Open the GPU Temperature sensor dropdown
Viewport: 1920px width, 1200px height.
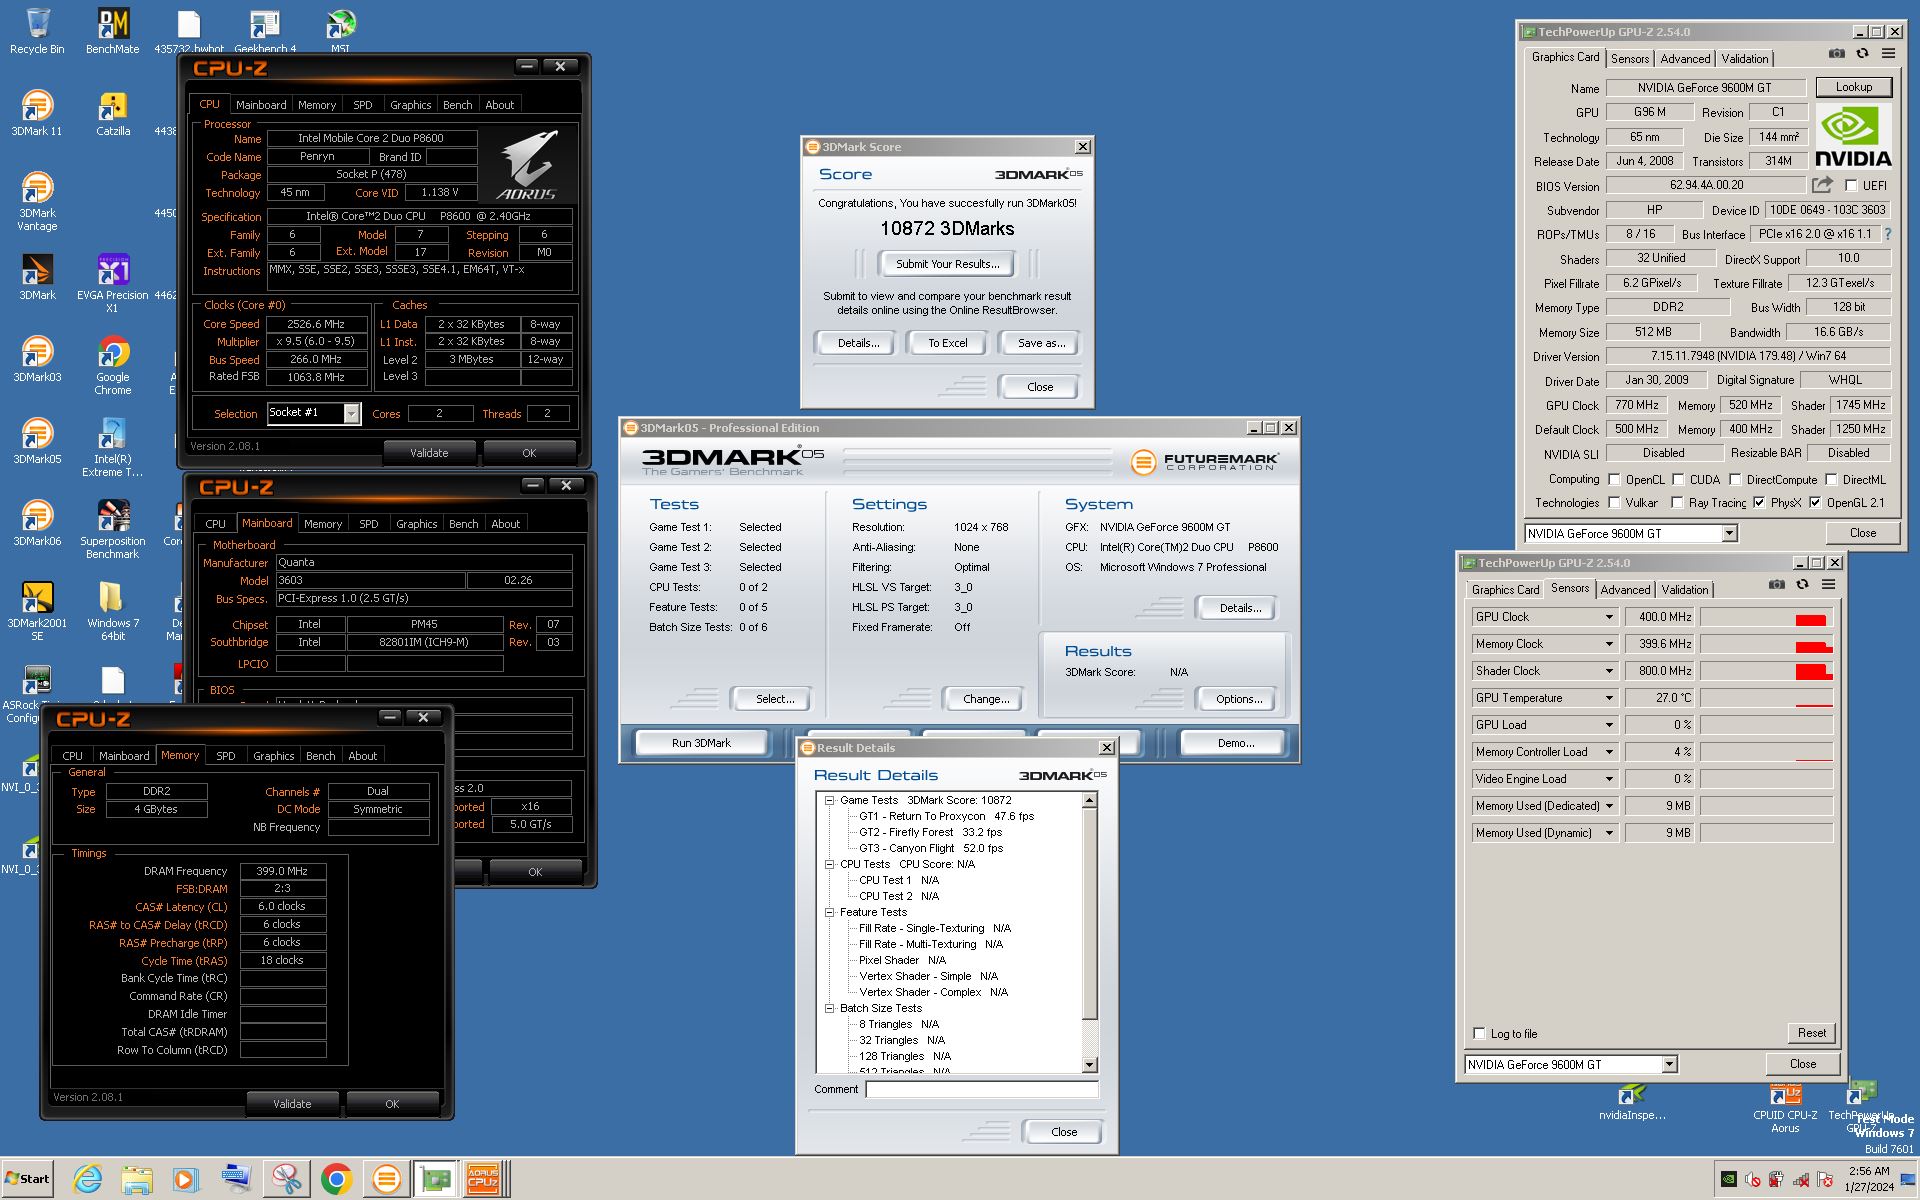pyautogui.click(x=1609, y=698)
